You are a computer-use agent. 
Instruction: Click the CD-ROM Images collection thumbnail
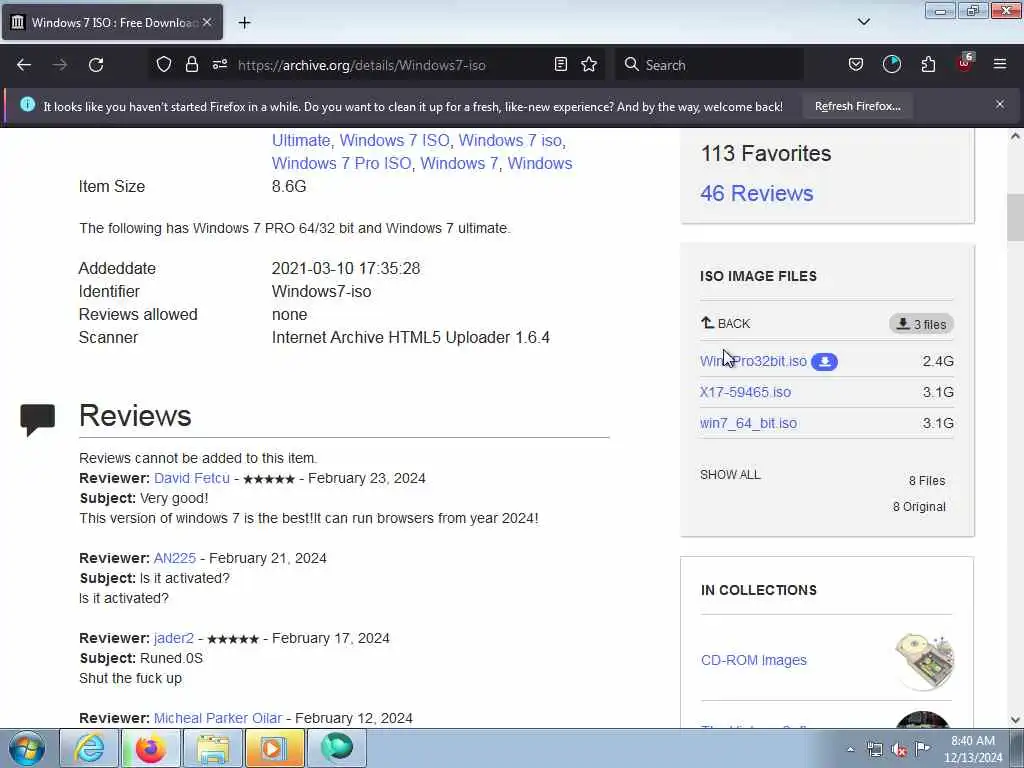[923, 660]
